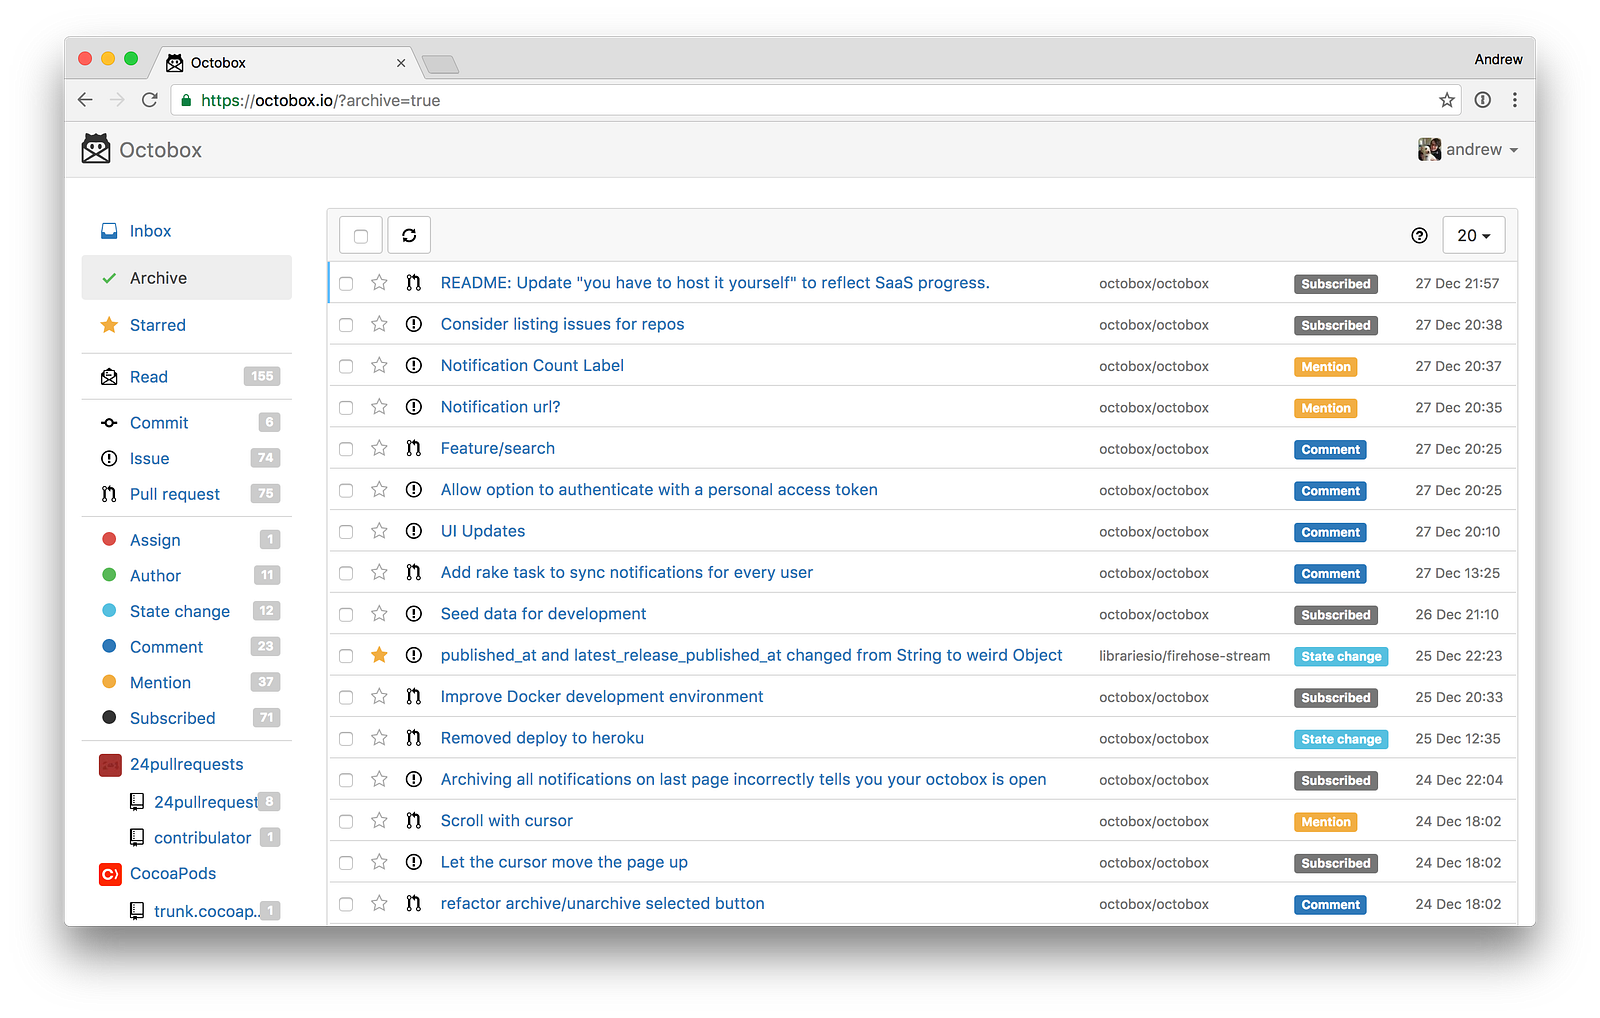The width and height of the screenshot is (1600, 1018).
Task: Click the 'State change' label on 'Removed deploy to heroku'
Action: pyautogui.click(x=1341, y=739)
